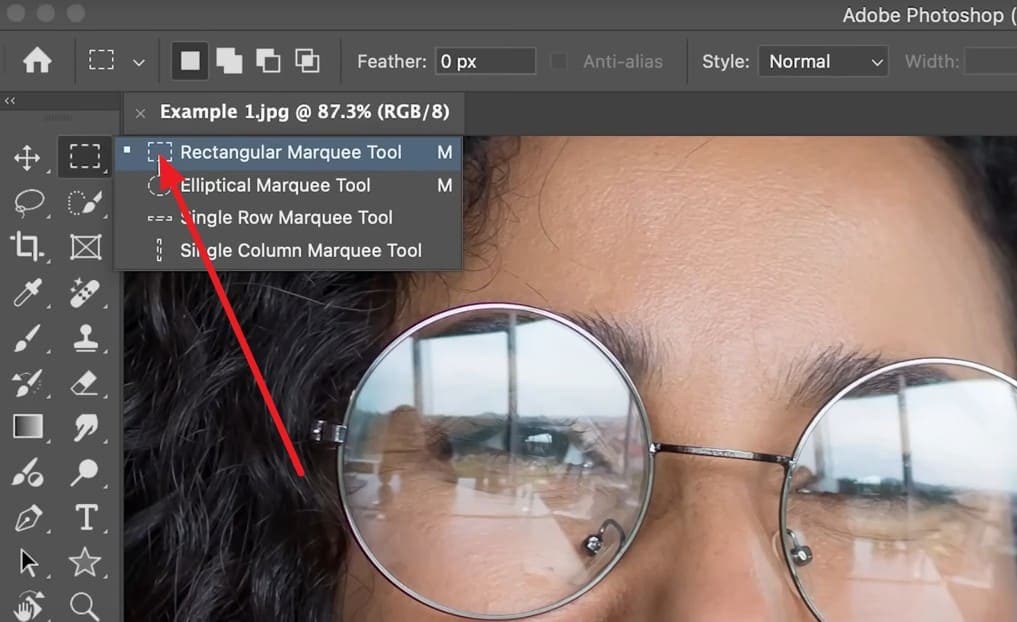
Task: Select the Eyedropper tool
Action: pyautogui.click(x=27, y=292)
